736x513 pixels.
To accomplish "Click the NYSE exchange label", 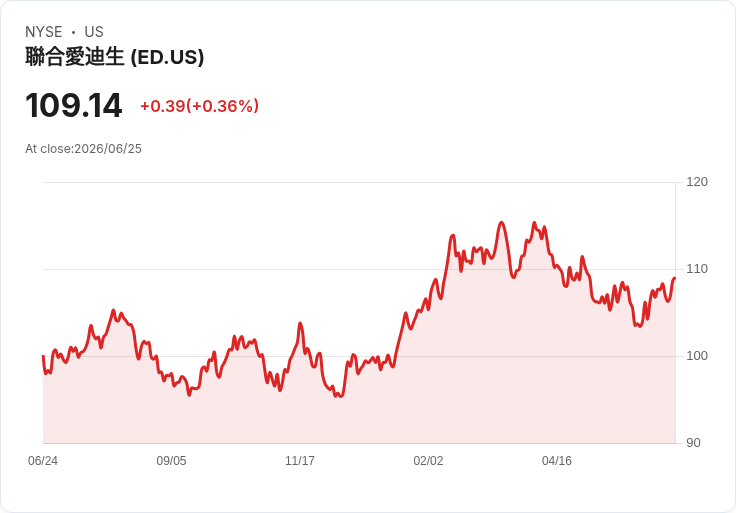I will [x=44, y=31].
